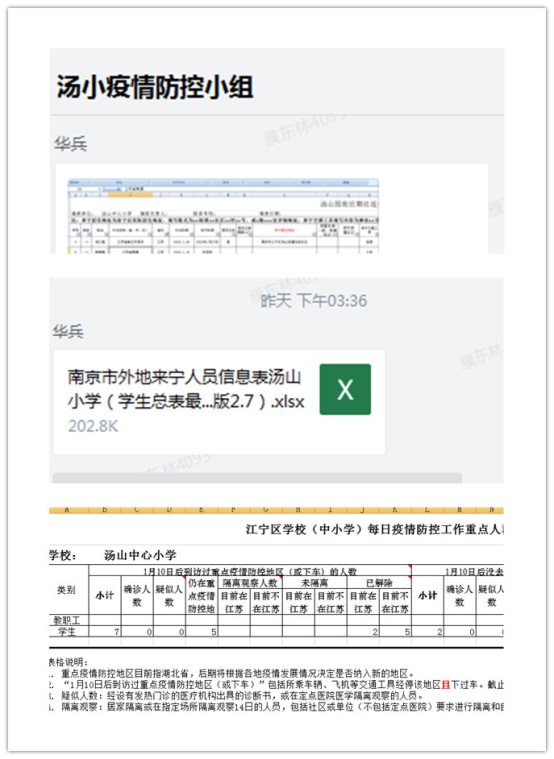The height and width of the screenshot is (759, 554).
Task: Click the green Excel file icon
Action: tap(345, 389)
